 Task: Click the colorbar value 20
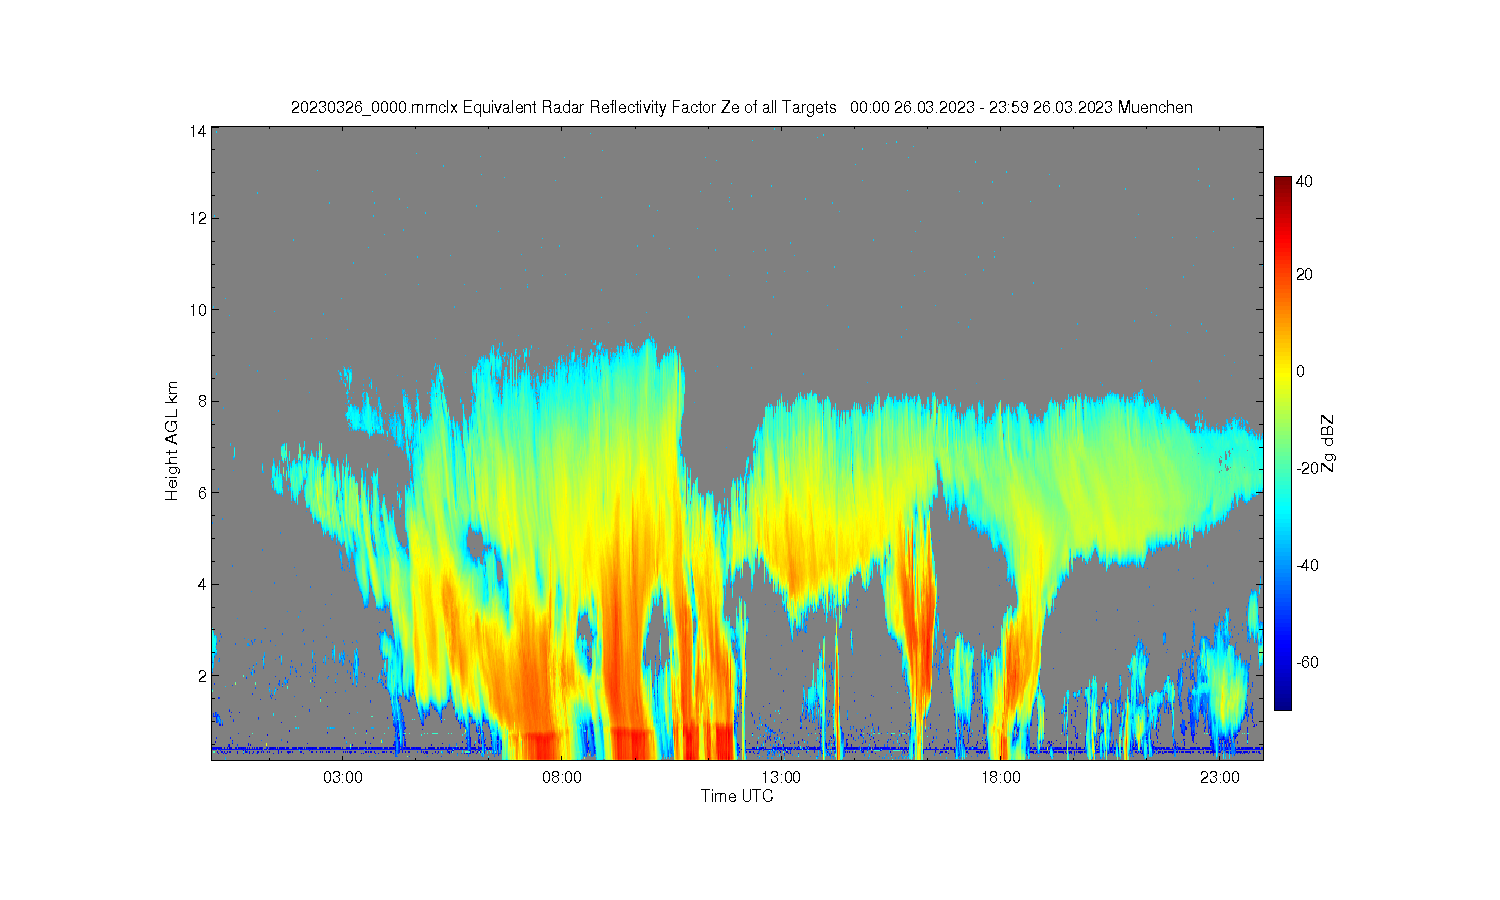point(1304,274)
